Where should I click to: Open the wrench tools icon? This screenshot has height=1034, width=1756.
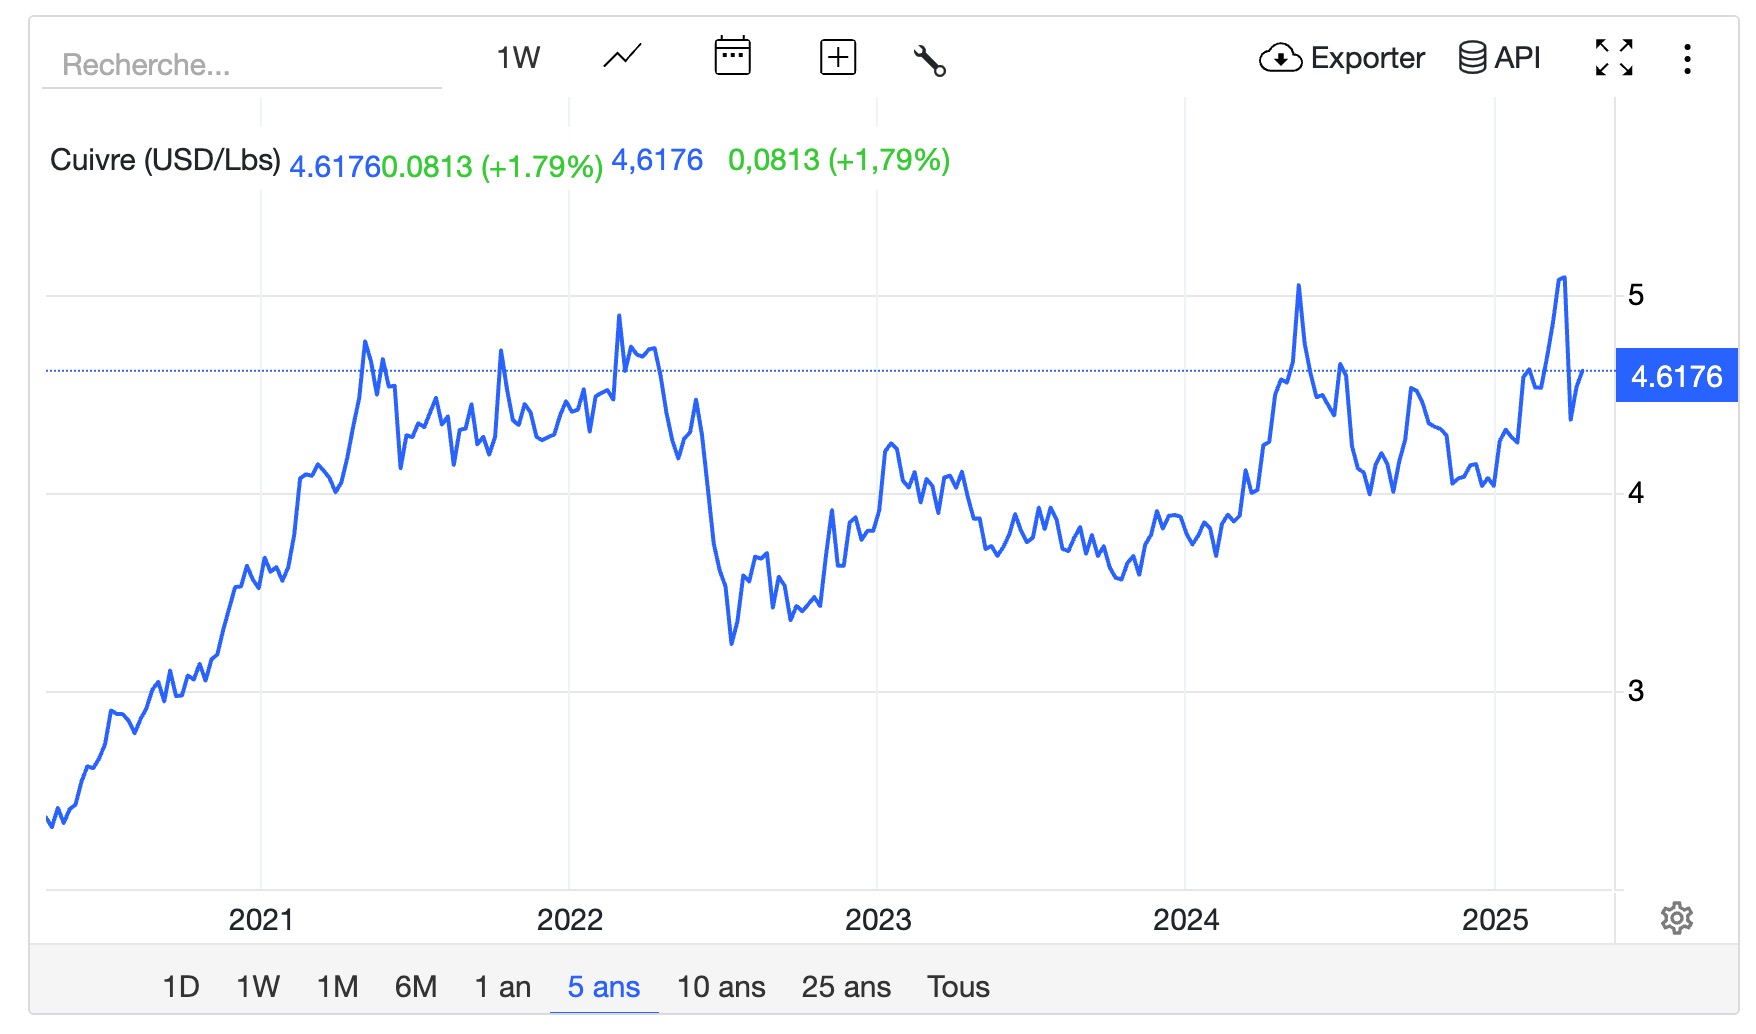coord(929,60)
